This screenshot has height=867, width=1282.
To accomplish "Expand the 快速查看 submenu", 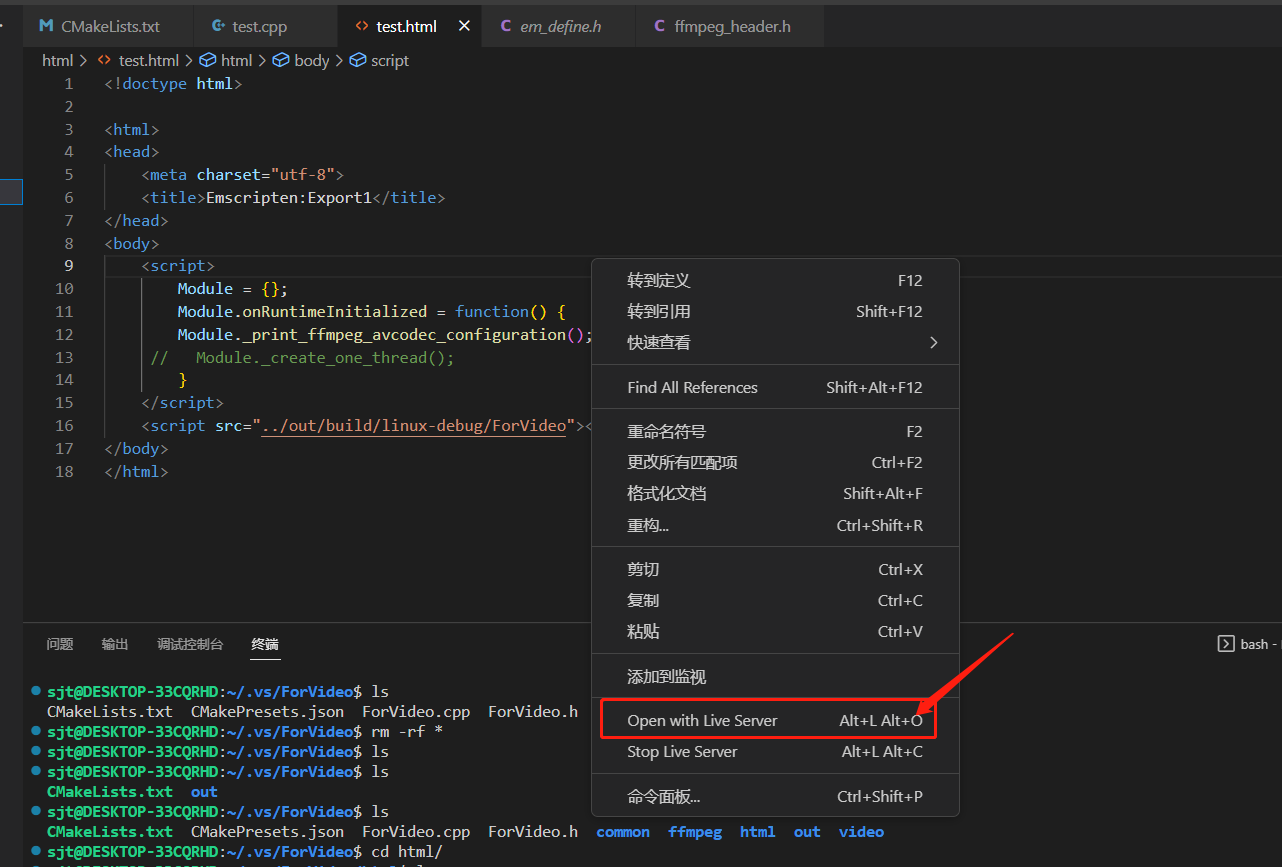I will coord(775,342).
